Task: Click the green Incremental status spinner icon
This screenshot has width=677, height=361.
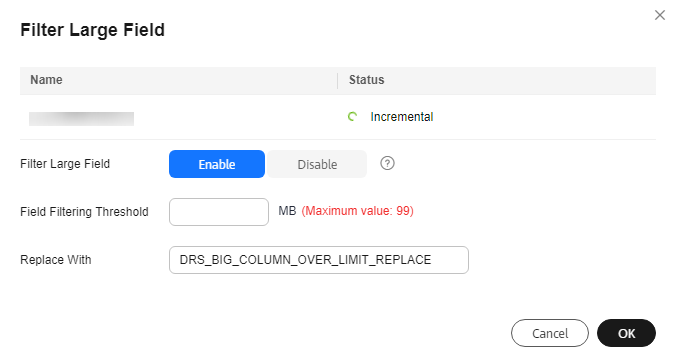Action: tap(352, 117)
